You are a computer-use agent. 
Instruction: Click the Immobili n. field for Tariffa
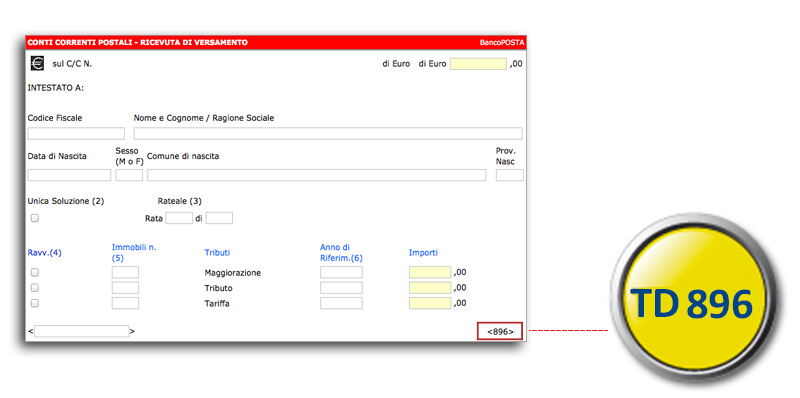coord(125,303)
